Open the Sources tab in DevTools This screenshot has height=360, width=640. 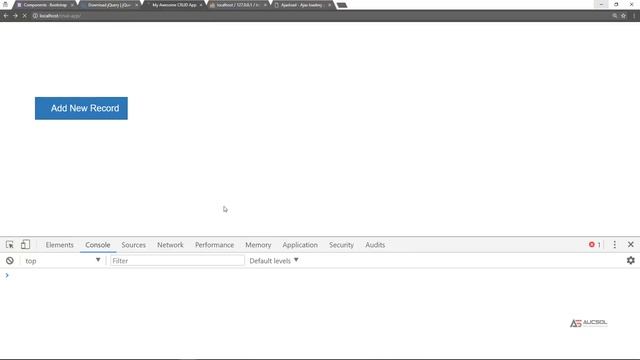[133, 245]
